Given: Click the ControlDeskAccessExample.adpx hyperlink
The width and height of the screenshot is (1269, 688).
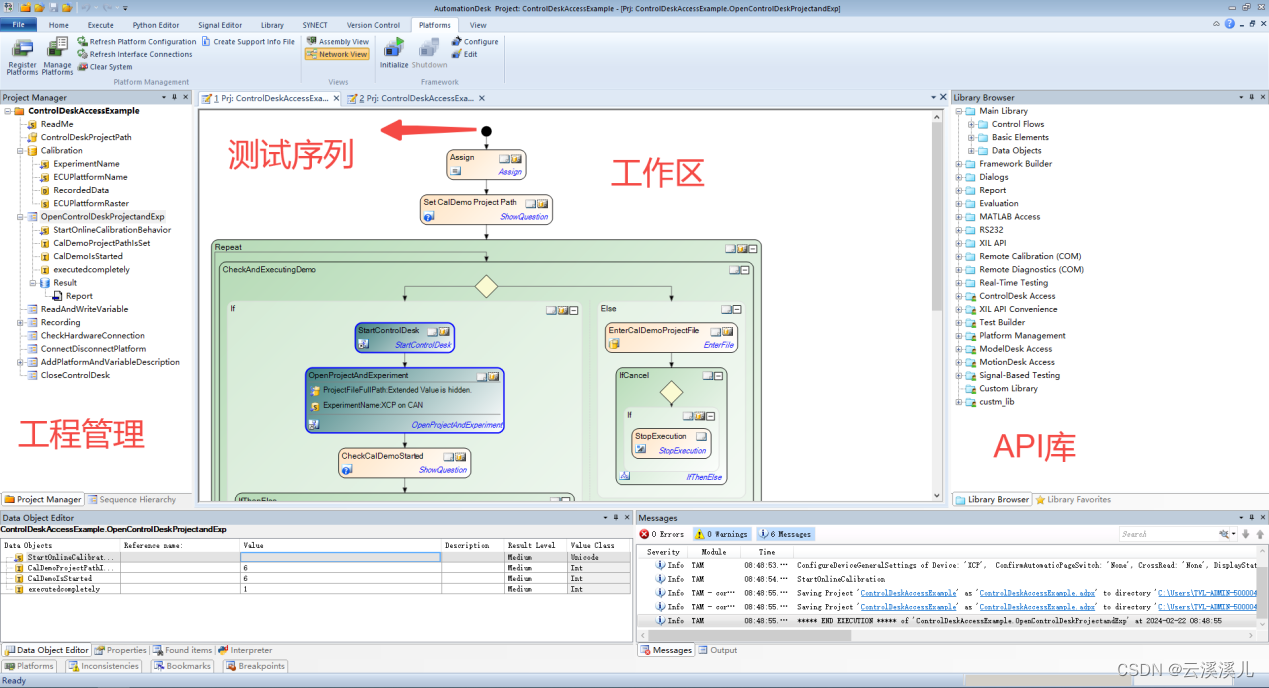Looking at the screenshot, I should coord(1037,592).
